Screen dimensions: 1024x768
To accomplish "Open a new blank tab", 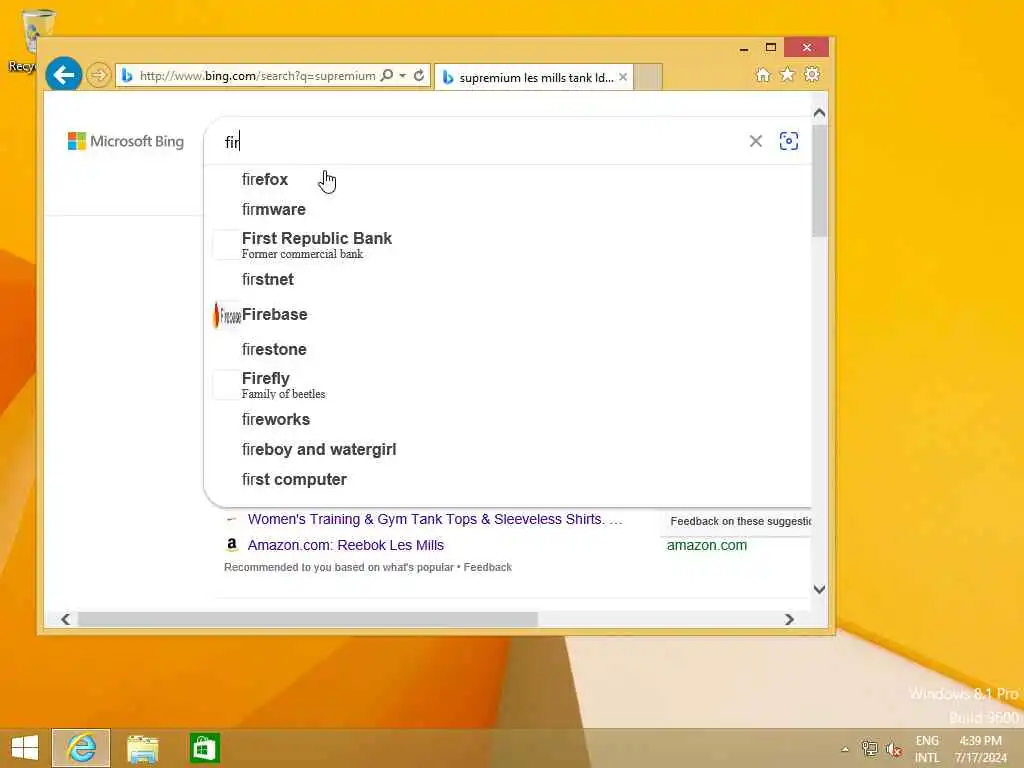I will (x=648, y=76).
